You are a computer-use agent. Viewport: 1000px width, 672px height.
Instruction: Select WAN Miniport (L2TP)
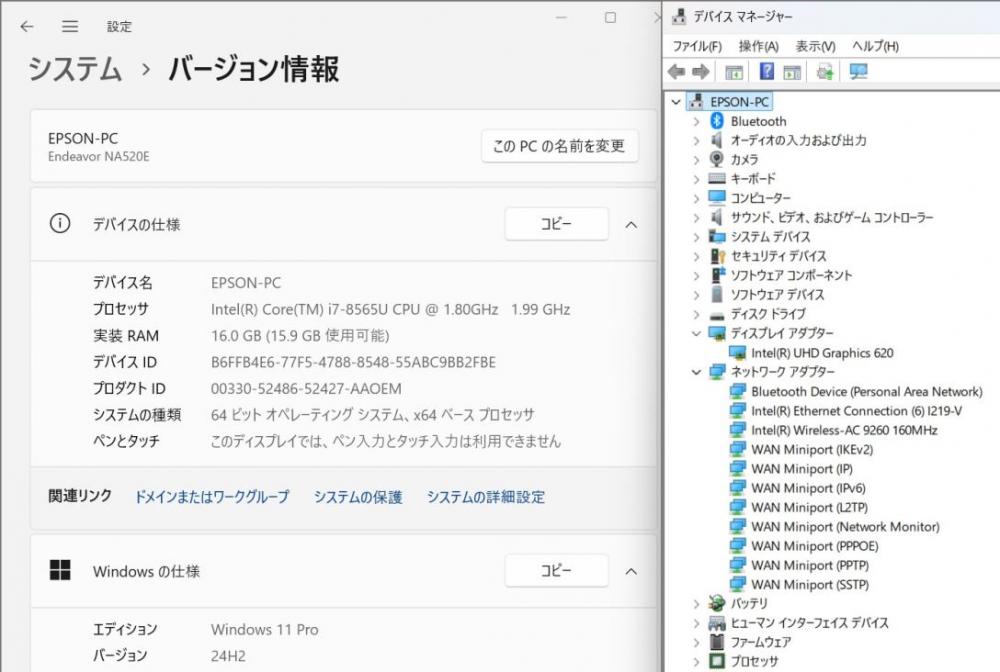pos(809,508)
